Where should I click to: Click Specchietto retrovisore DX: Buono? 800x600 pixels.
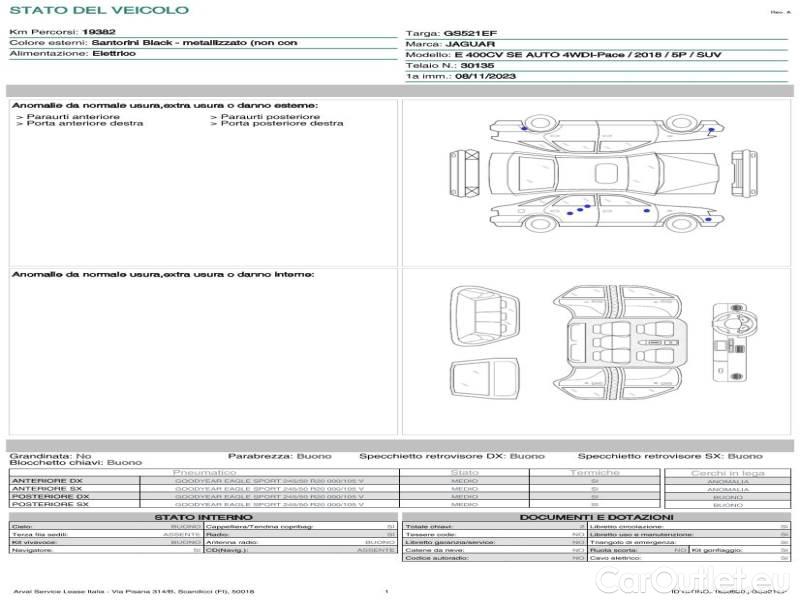pos(452,456)
